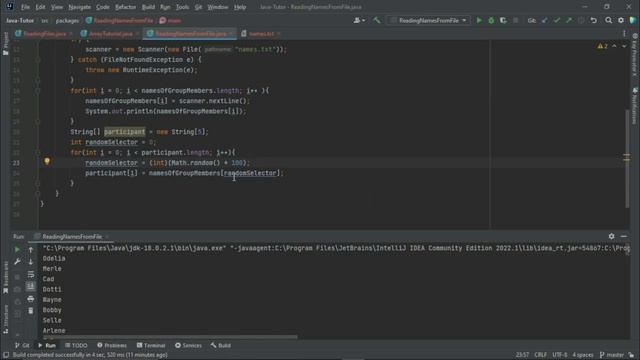Open run configuration wrench in the Run panel

point(17,262)
